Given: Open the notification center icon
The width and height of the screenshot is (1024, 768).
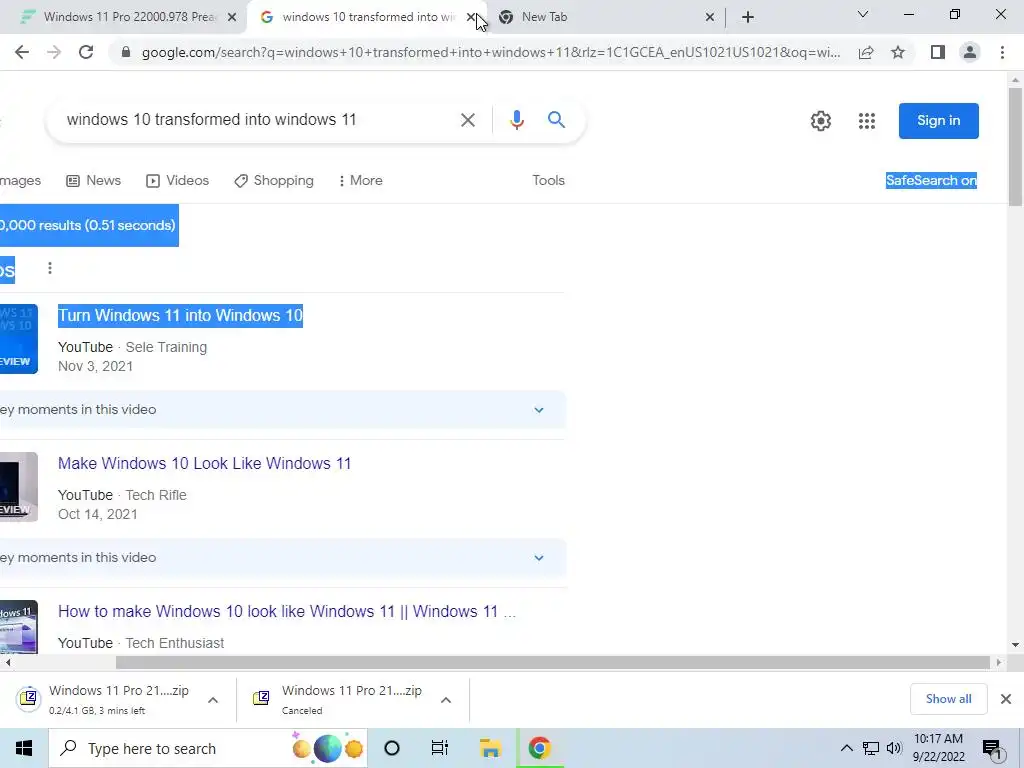Looking at the screenshot, I should [993, 748].
